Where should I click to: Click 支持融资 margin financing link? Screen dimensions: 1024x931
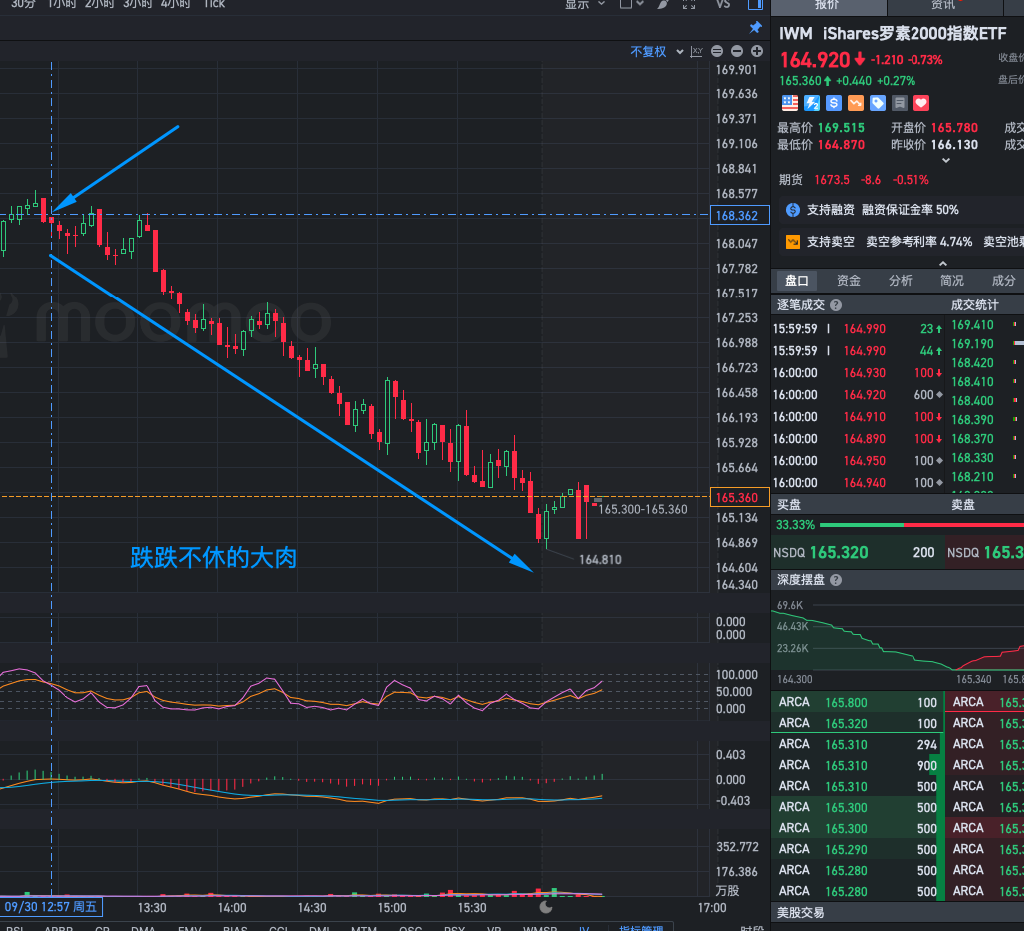[831, 210]
